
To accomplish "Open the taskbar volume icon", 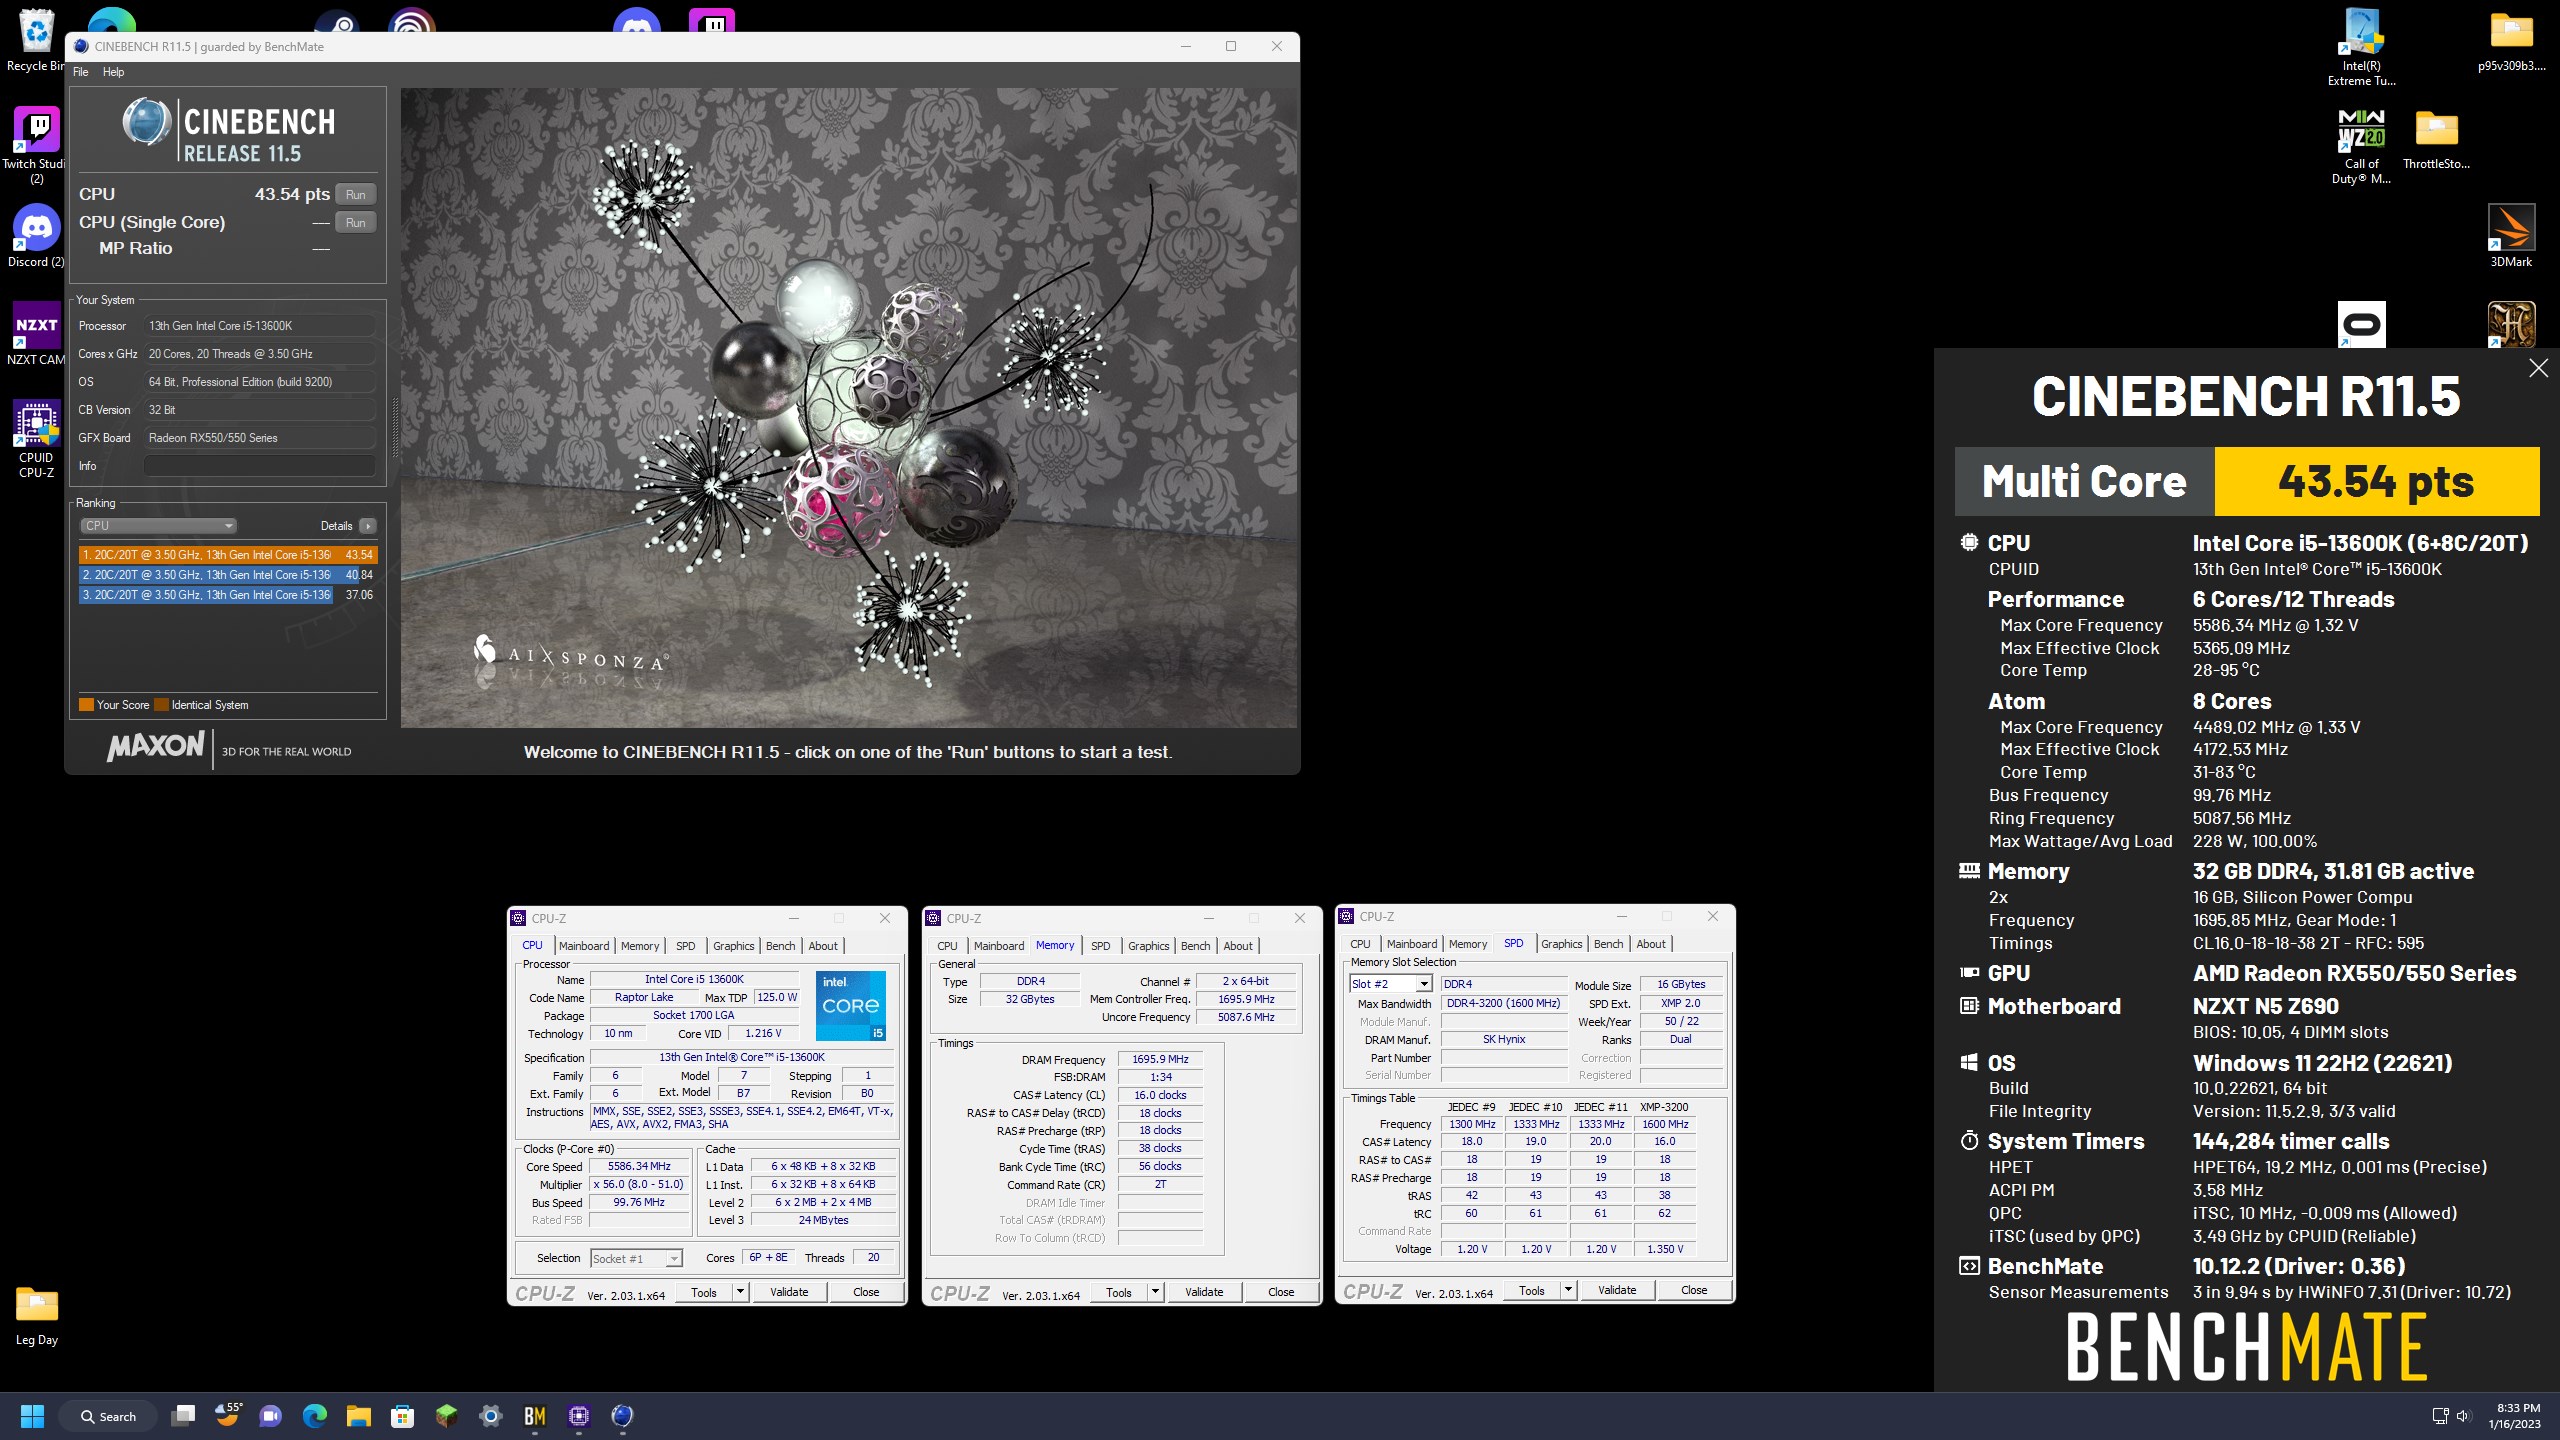I will click(x=2463, y=1416).
